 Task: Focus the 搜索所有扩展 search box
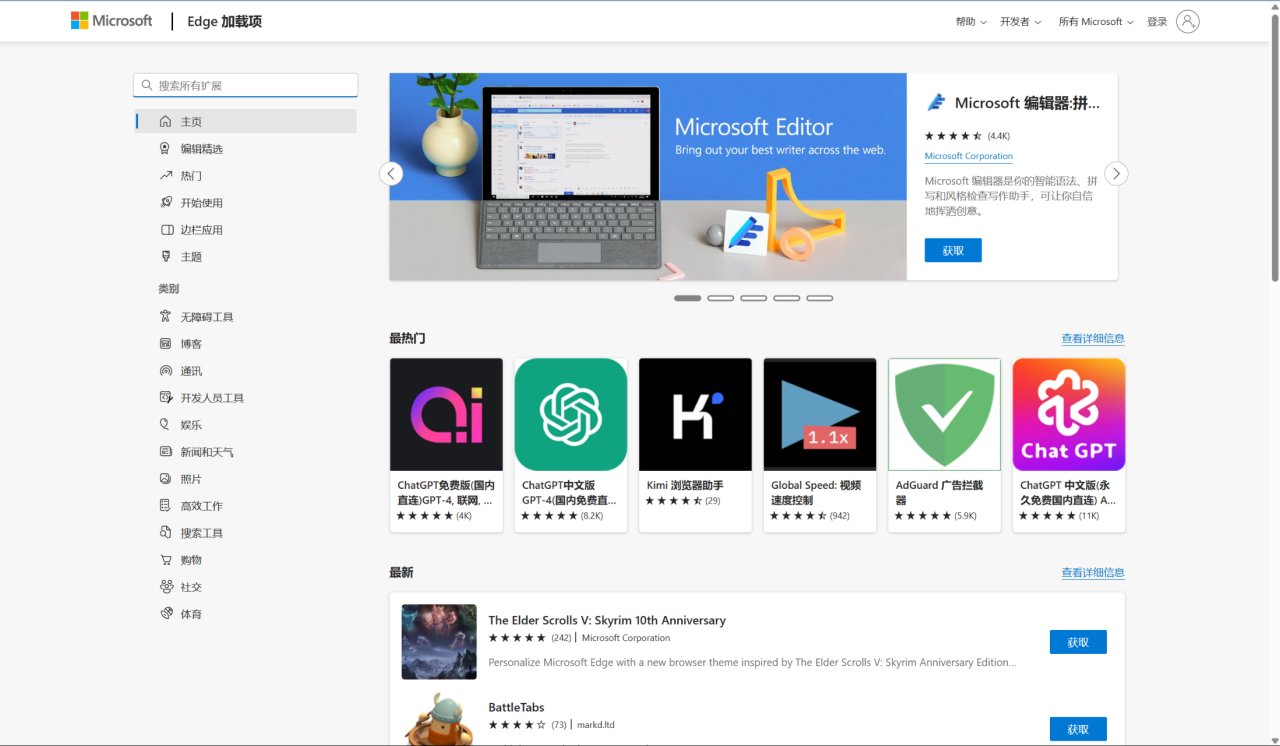click(246, 85)
